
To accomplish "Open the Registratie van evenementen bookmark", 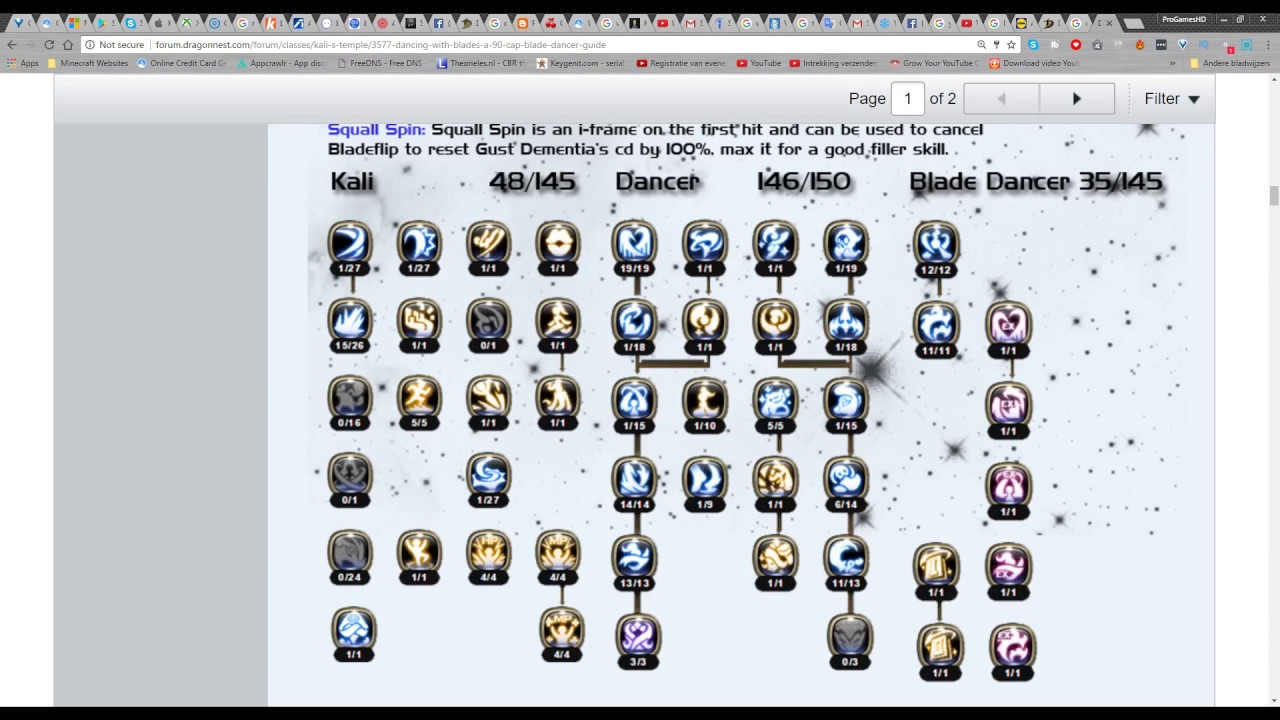I will click(x=682, y=63).
